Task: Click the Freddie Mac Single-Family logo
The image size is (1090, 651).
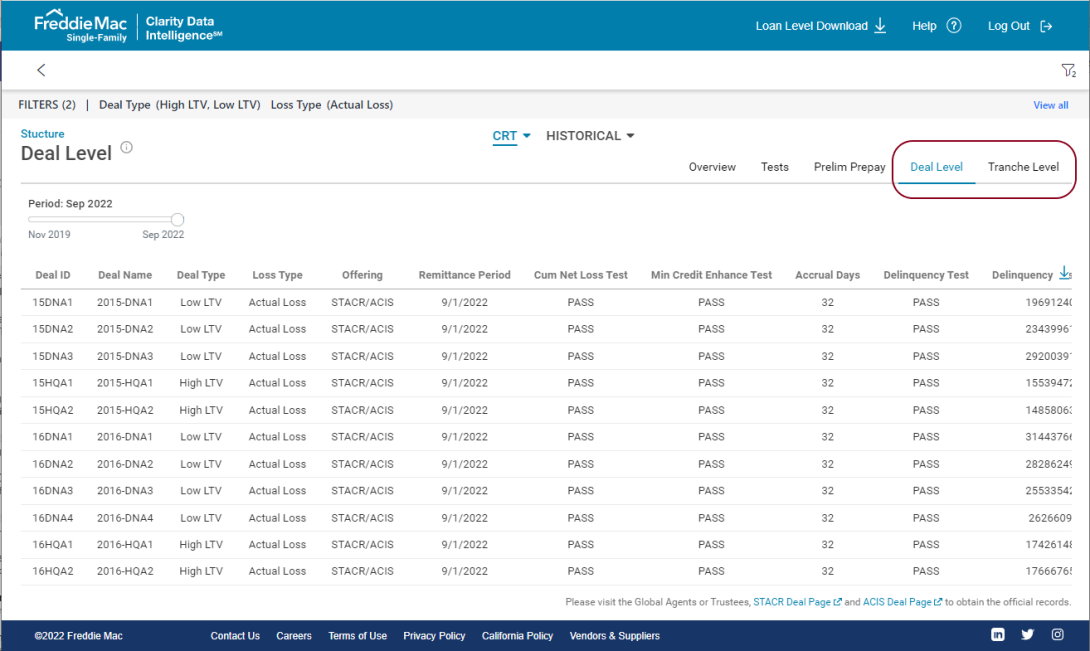Action: tap(81, 26)
